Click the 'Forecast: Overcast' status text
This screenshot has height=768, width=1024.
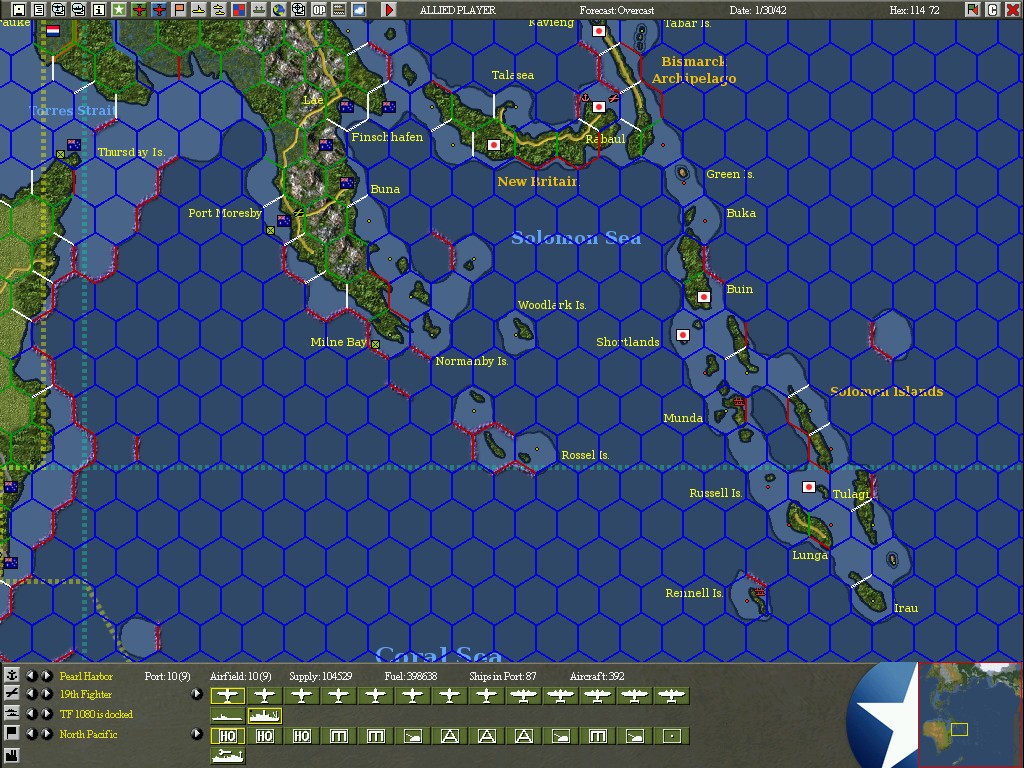[x=616, y=10]
